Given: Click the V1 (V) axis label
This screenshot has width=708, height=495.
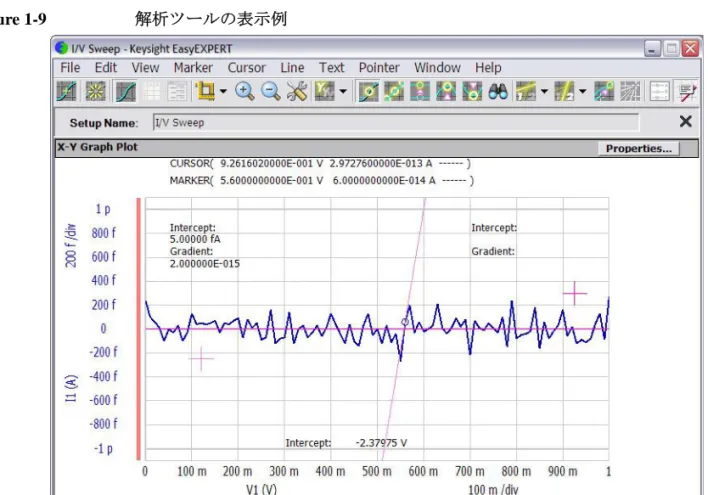Looking at the screenshot, I should (261, 489).
